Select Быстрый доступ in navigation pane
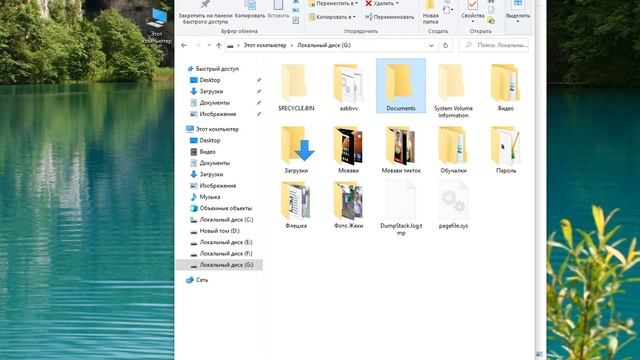The width and height of the screenshot is (640, 360). click(x=217, y=69)
